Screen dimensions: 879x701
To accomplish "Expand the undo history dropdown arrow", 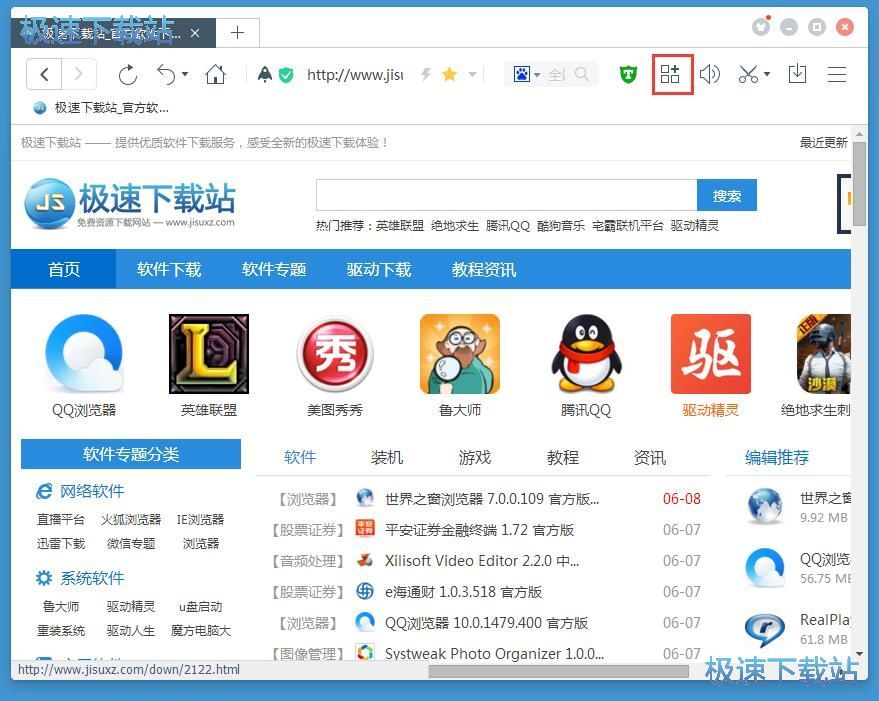I will [x=185, y=74].
